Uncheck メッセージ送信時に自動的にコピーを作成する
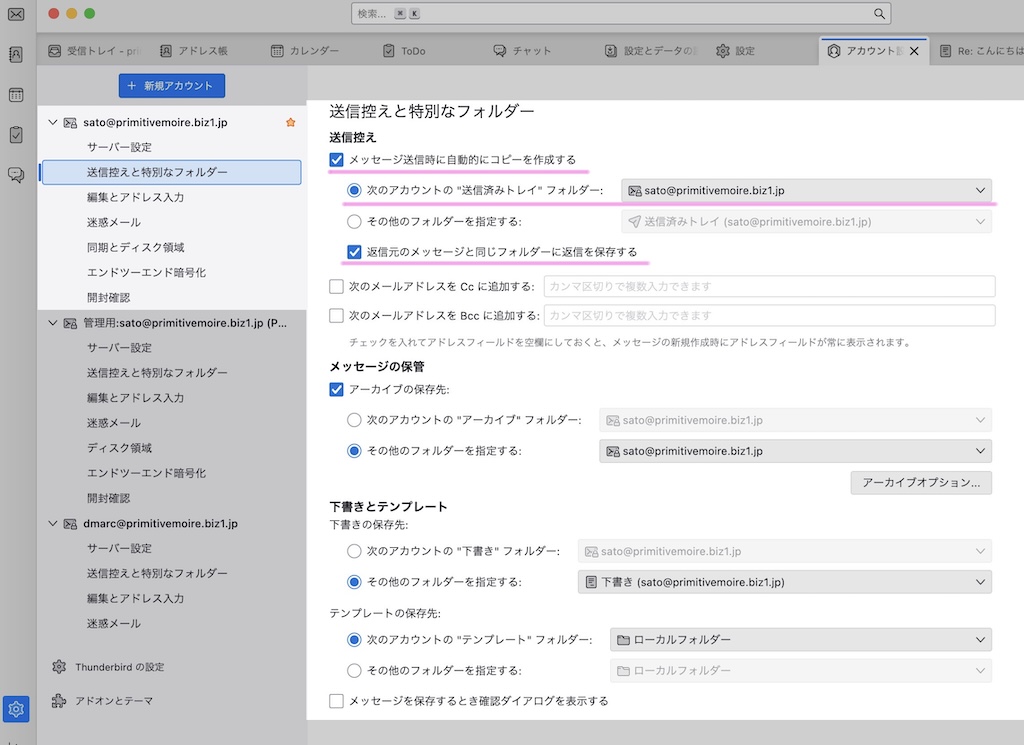Image resolution: width=1024 pixels, height=745 pixels. point(337,160)
